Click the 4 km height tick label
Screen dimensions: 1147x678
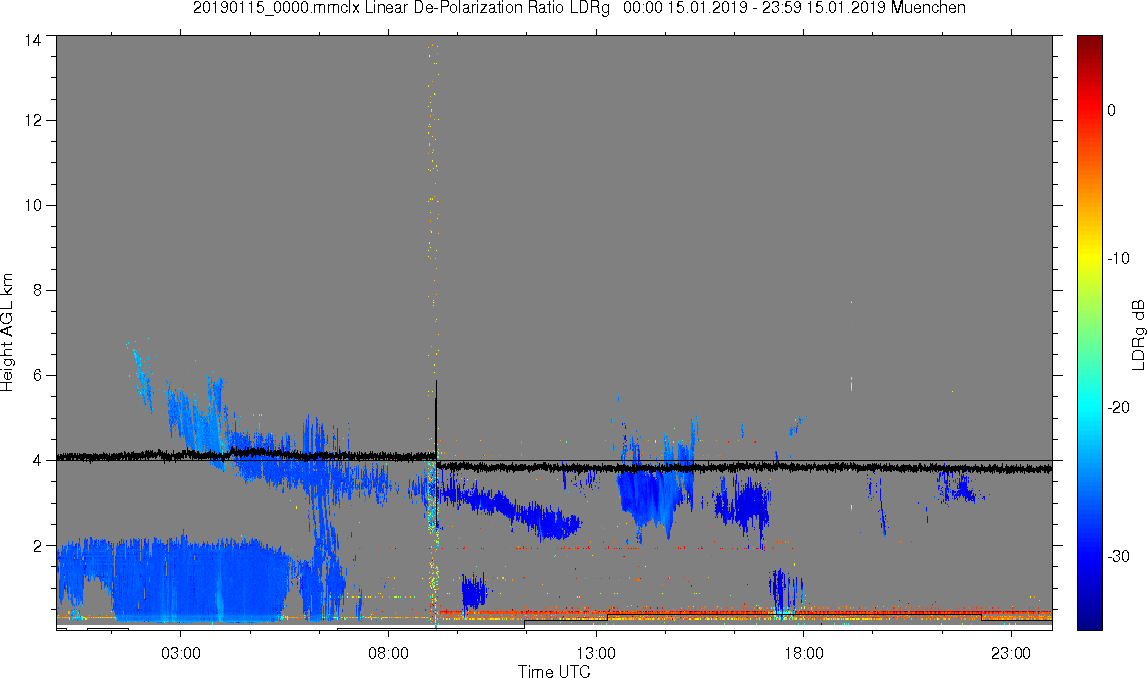pos(37,461)
